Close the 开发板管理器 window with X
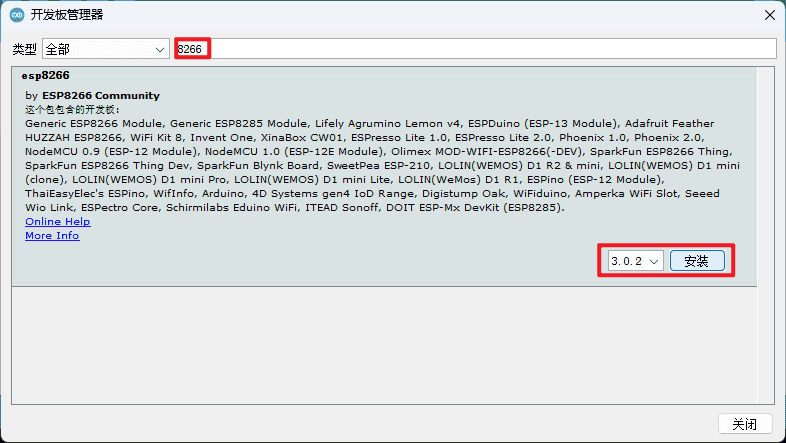This screenshot has width=786, height=443. click(770, 15)
